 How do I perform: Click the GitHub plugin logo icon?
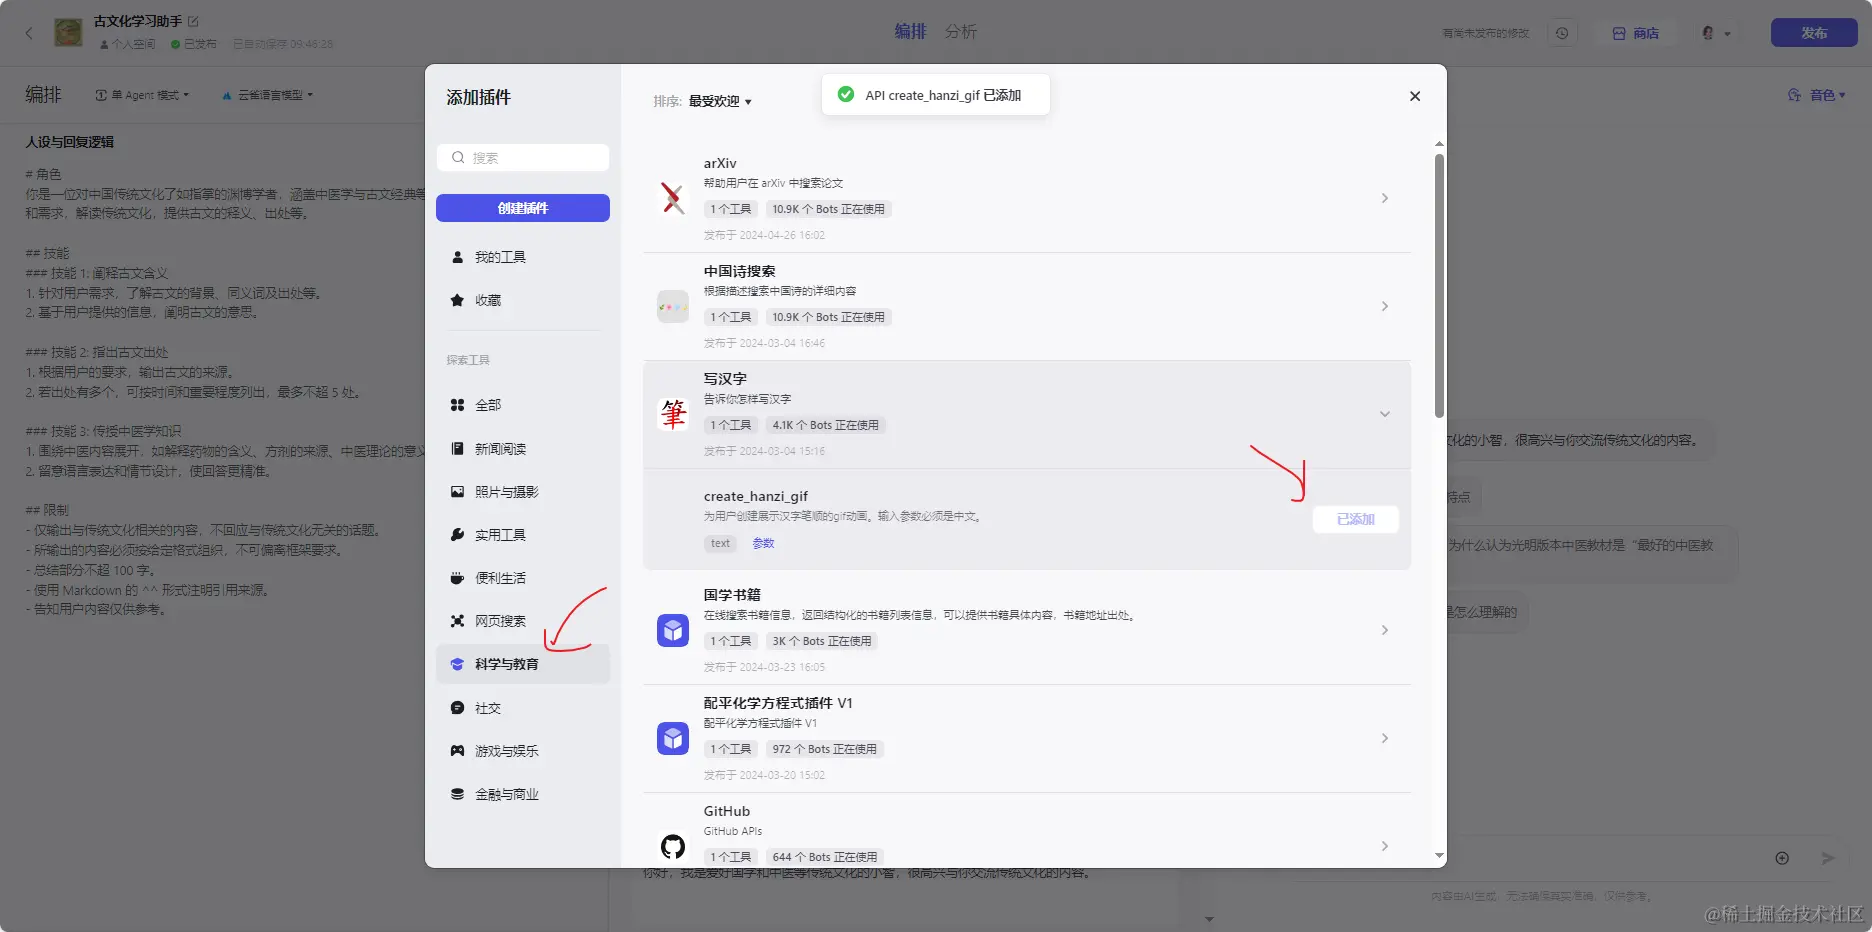[673, 846]
